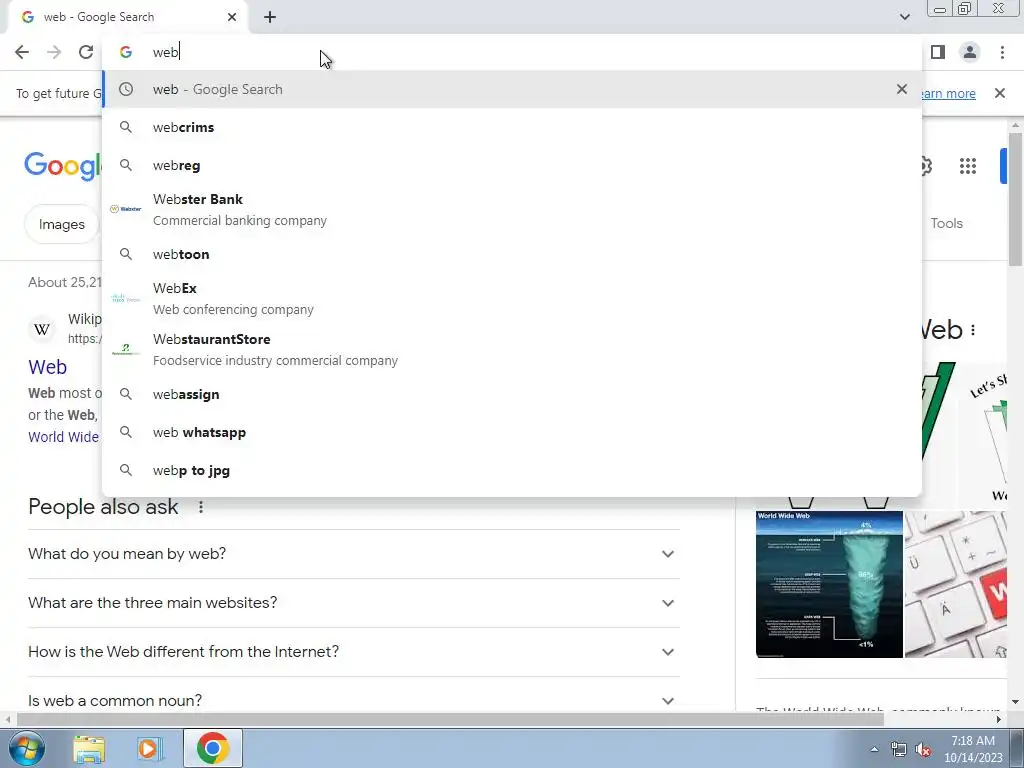Click the Images filter chip
The height and width of the screenshot is (768, 1024).
tap(61, 224)
